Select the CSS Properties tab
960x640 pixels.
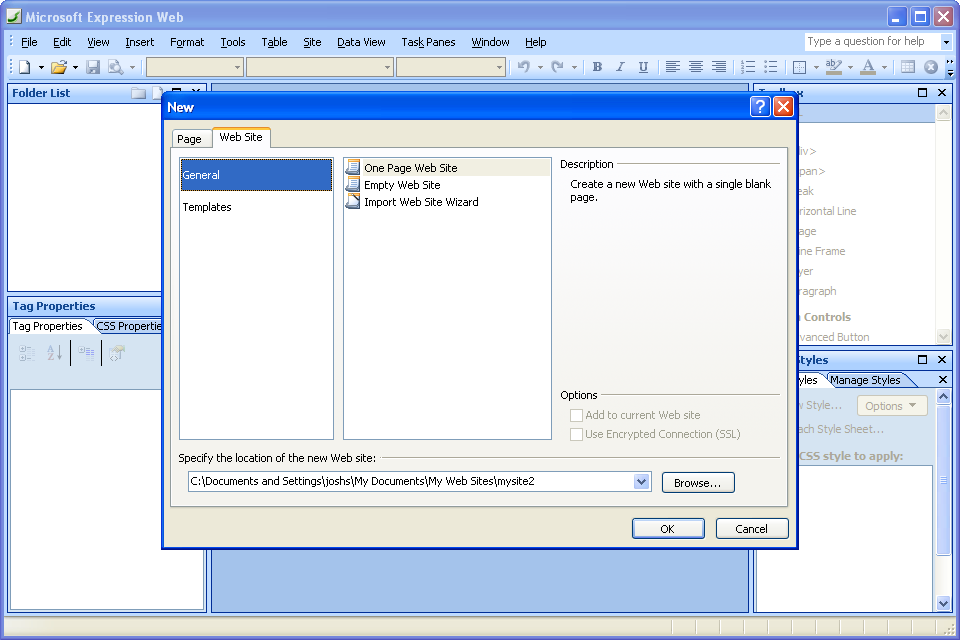click(x=129, y=326)
